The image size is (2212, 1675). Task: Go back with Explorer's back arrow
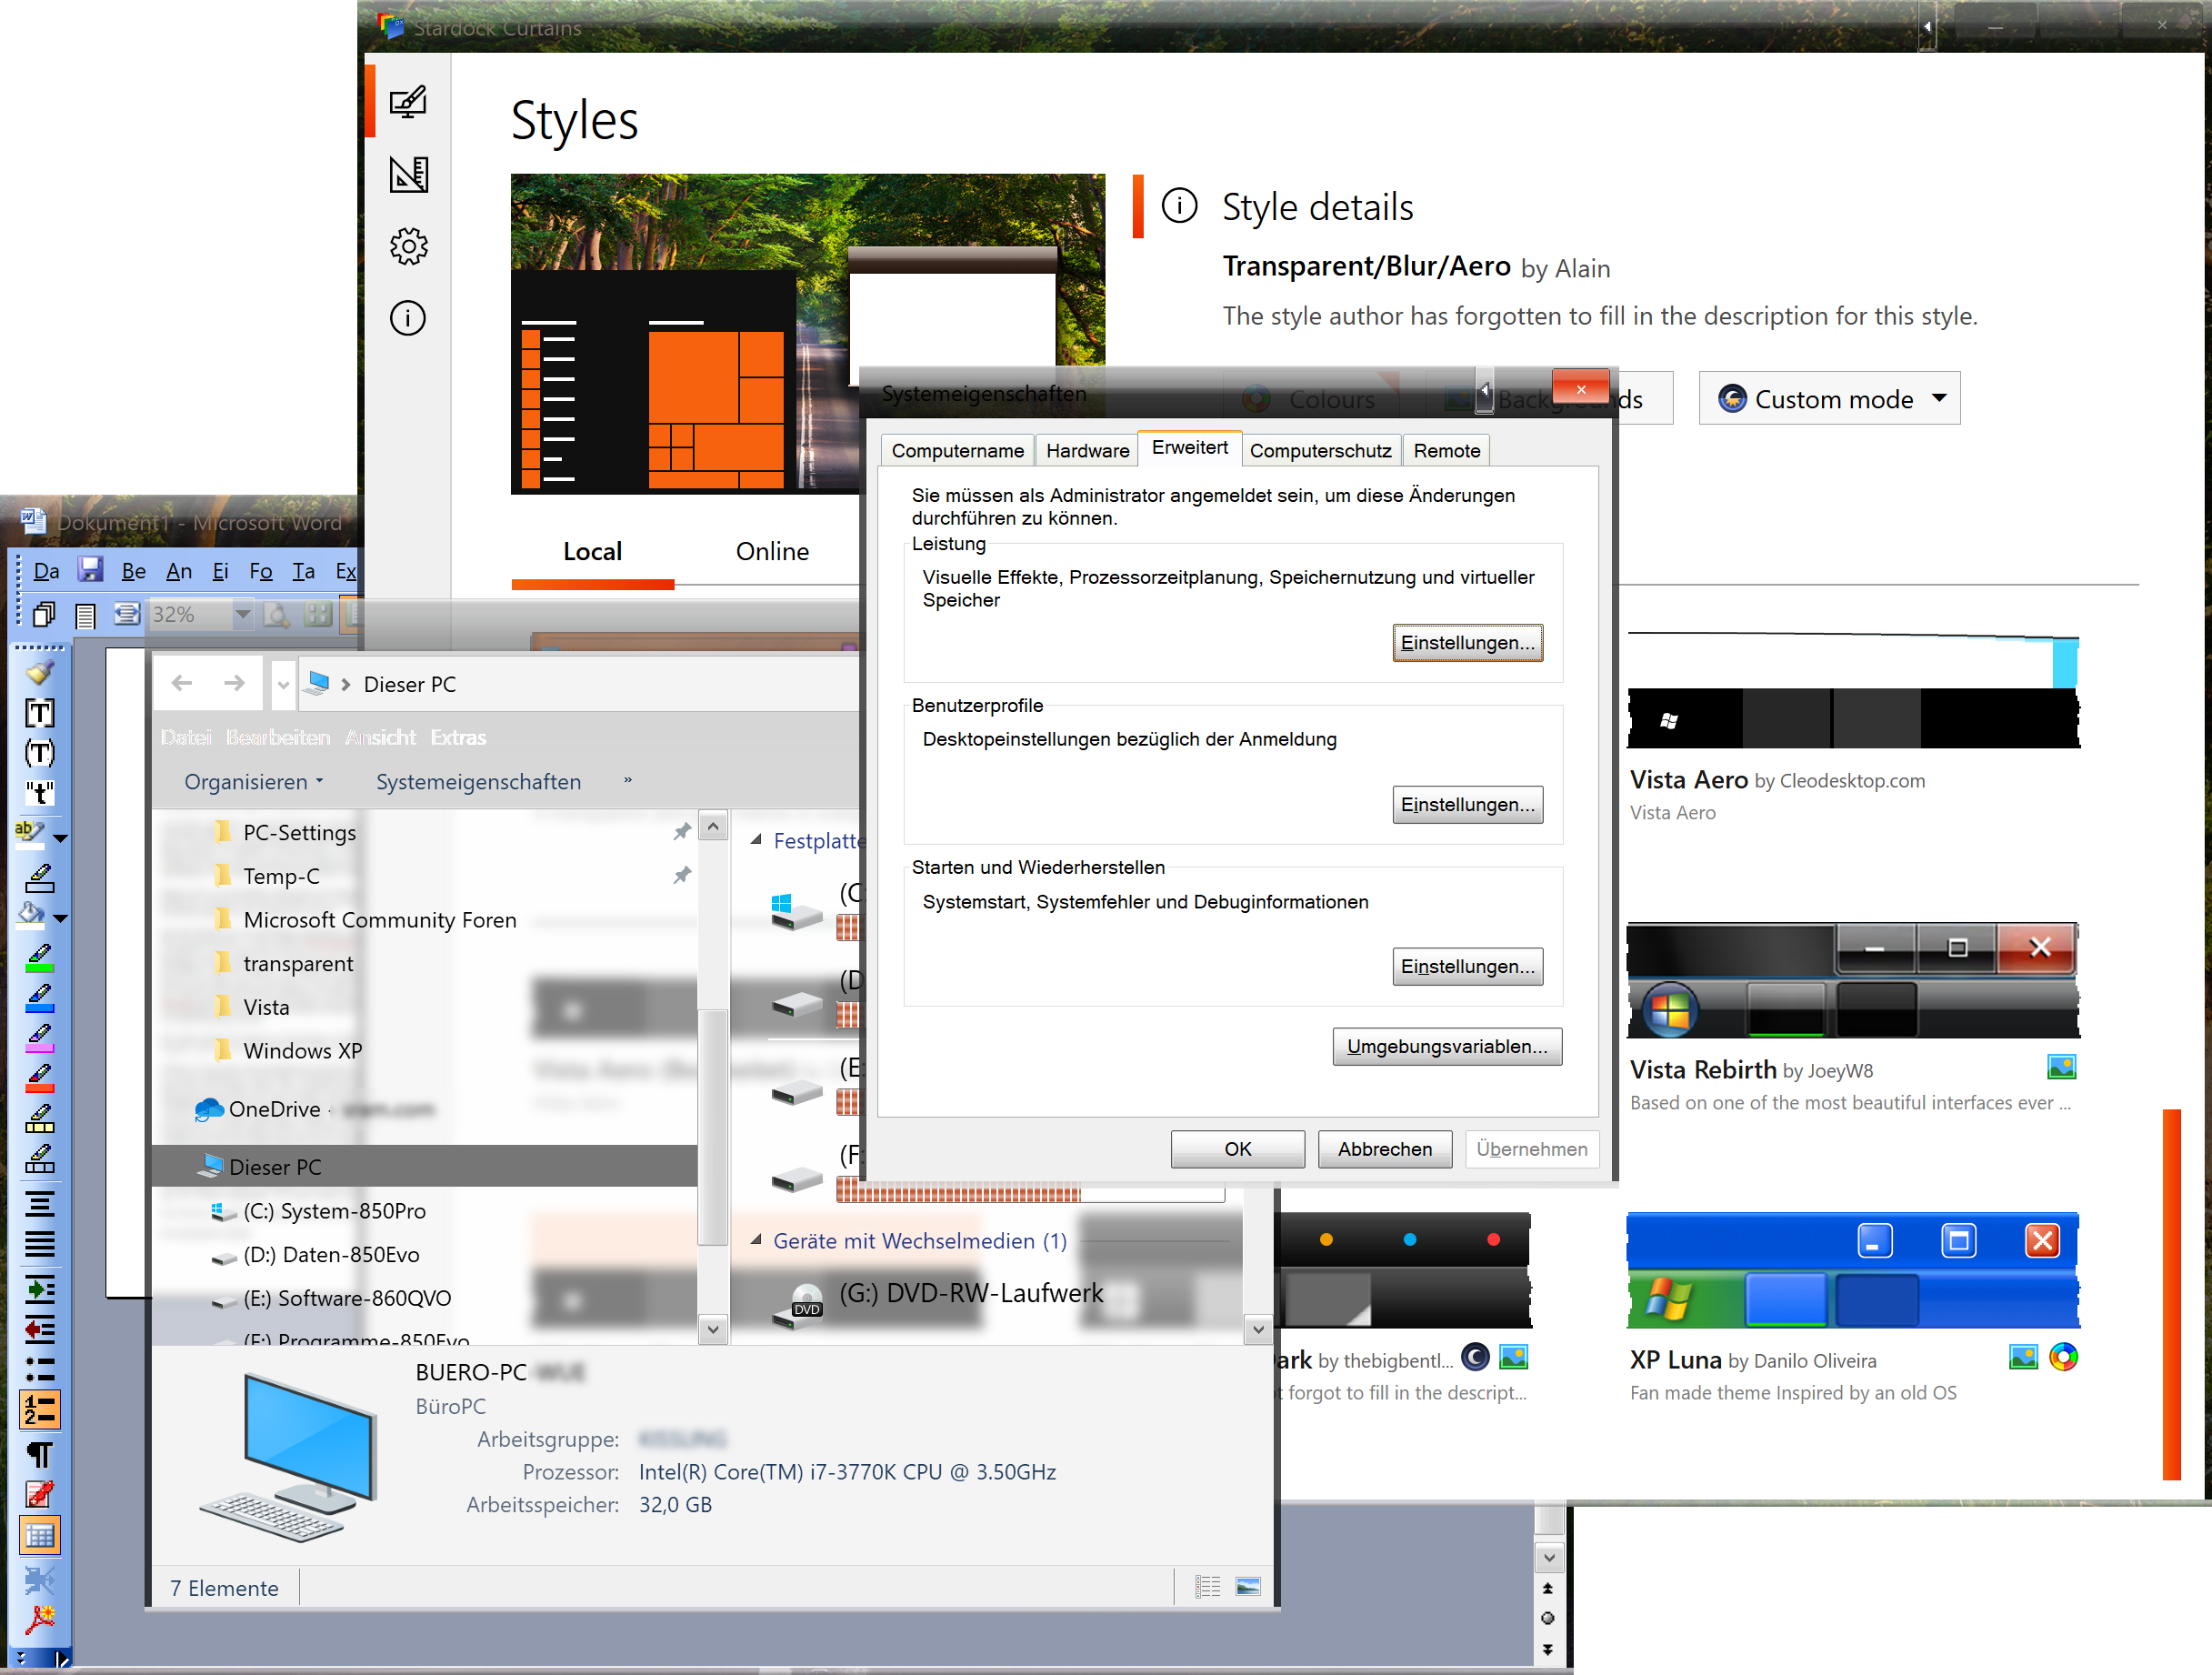181,684
